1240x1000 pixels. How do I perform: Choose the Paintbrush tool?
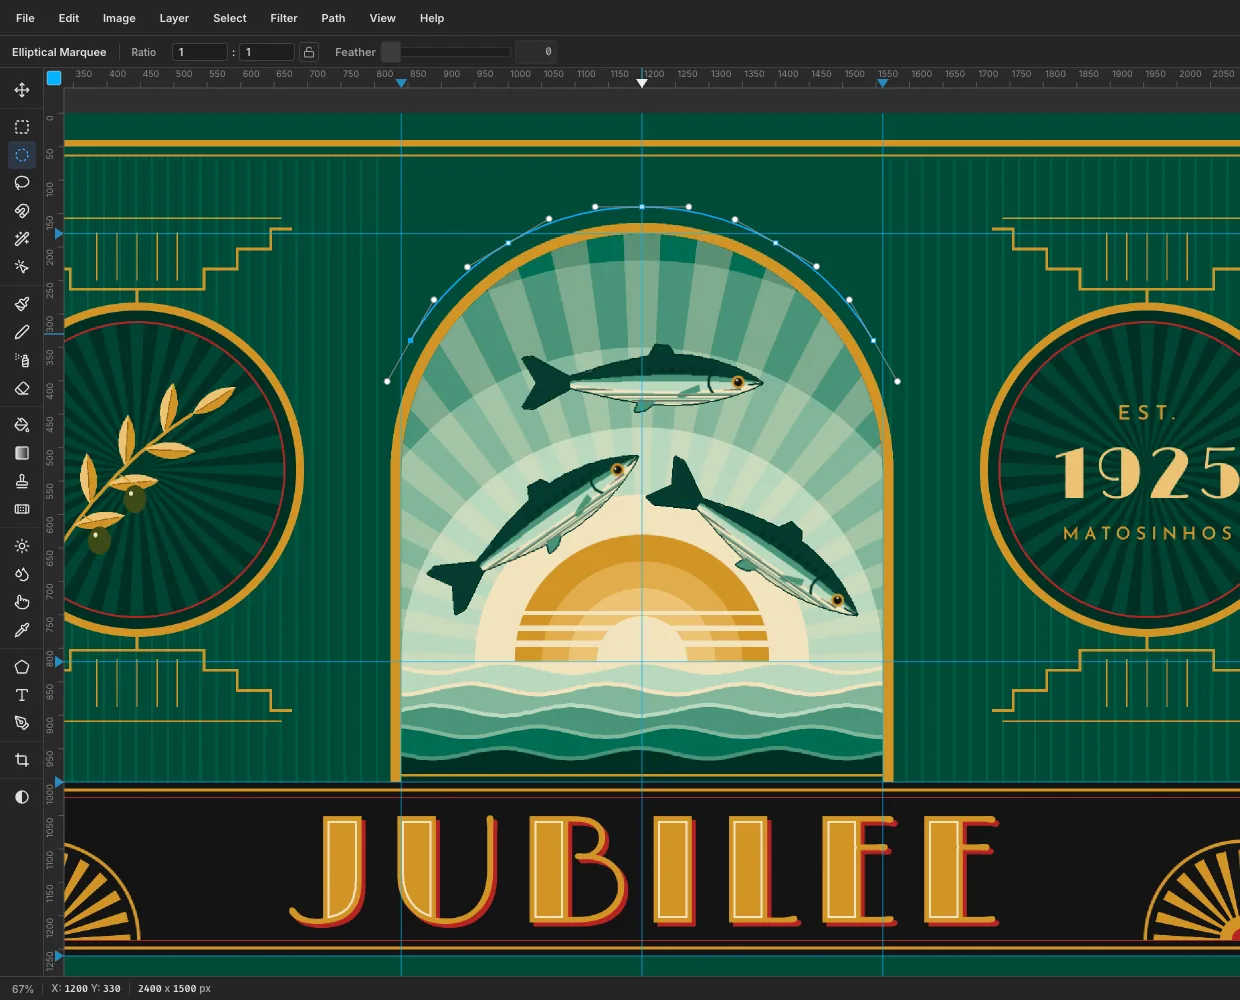(x=22, y=304)
